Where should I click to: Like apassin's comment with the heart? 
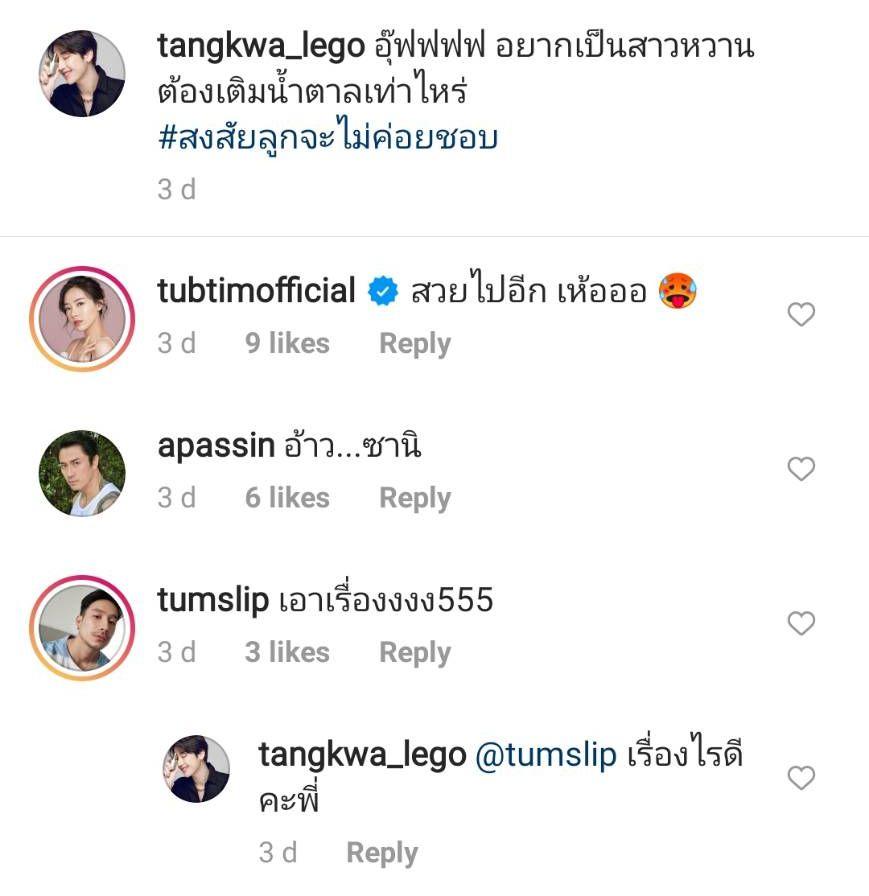click(x=801, y=469)
